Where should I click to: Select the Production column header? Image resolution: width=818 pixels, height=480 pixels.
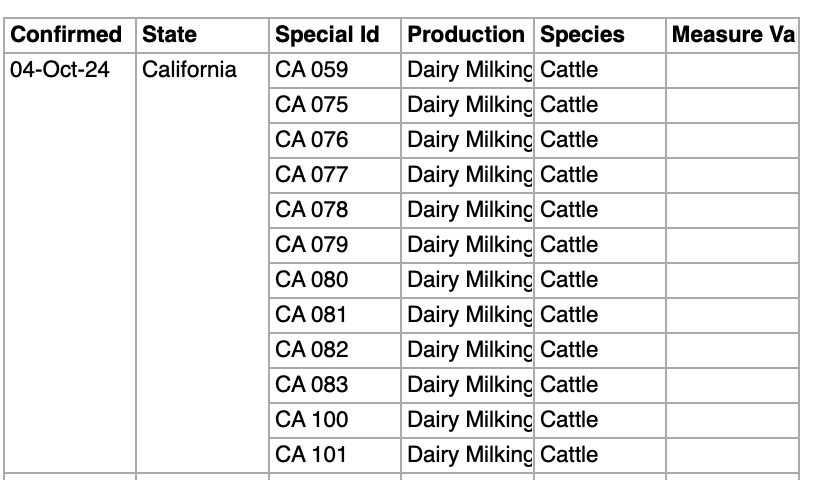coord(466,35)
